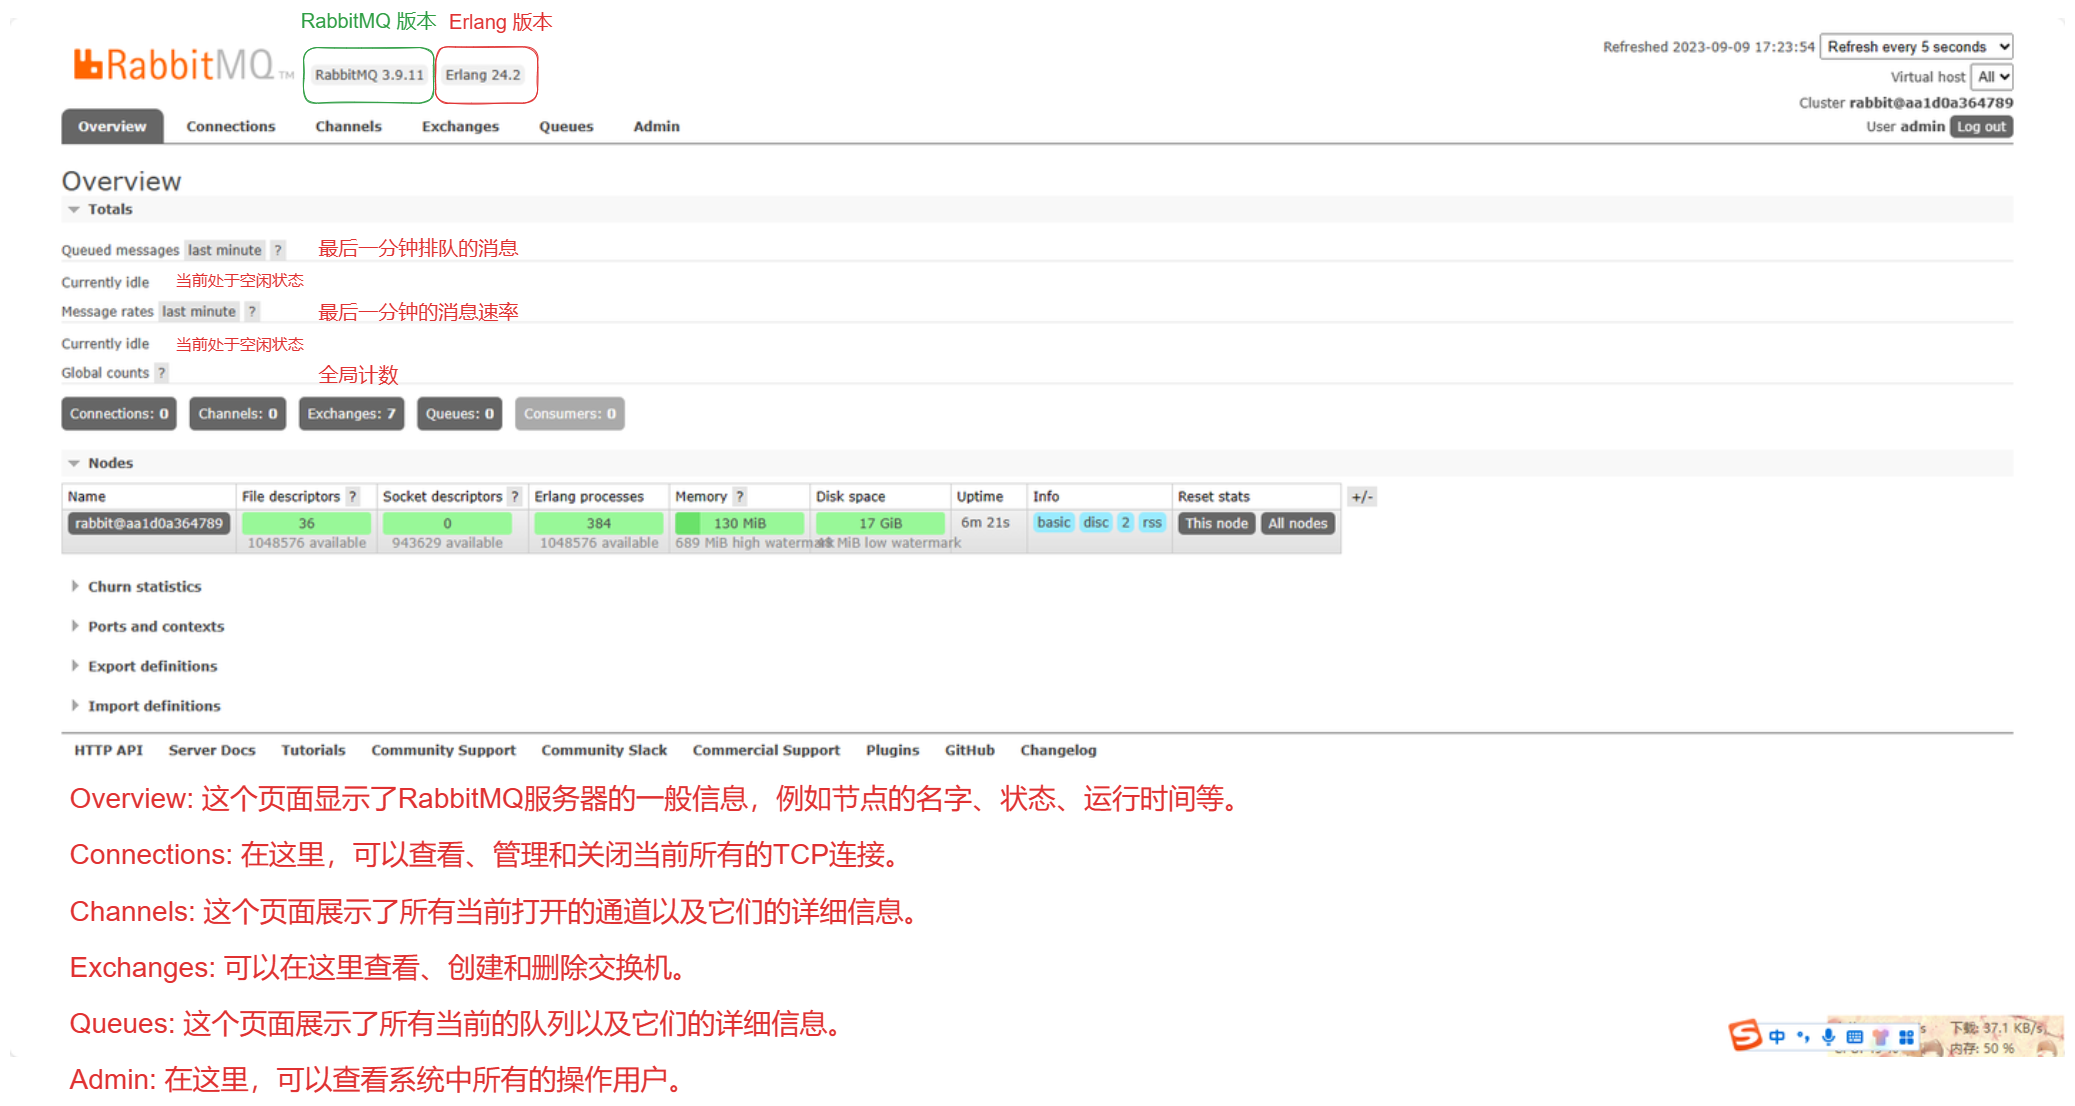Click the Log out button
This screenshot has width=2075, height=1106.
click(1981, 127)
